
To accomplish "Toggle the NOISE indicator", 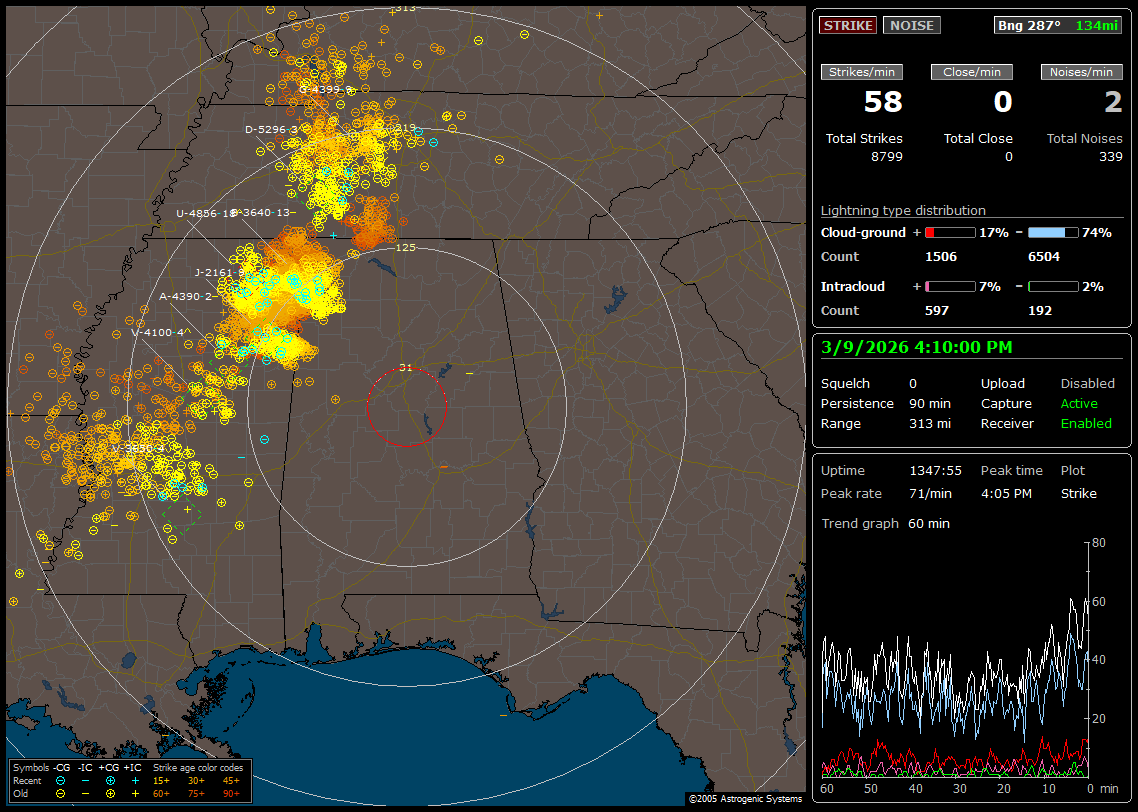I will (x=911, y=25).
